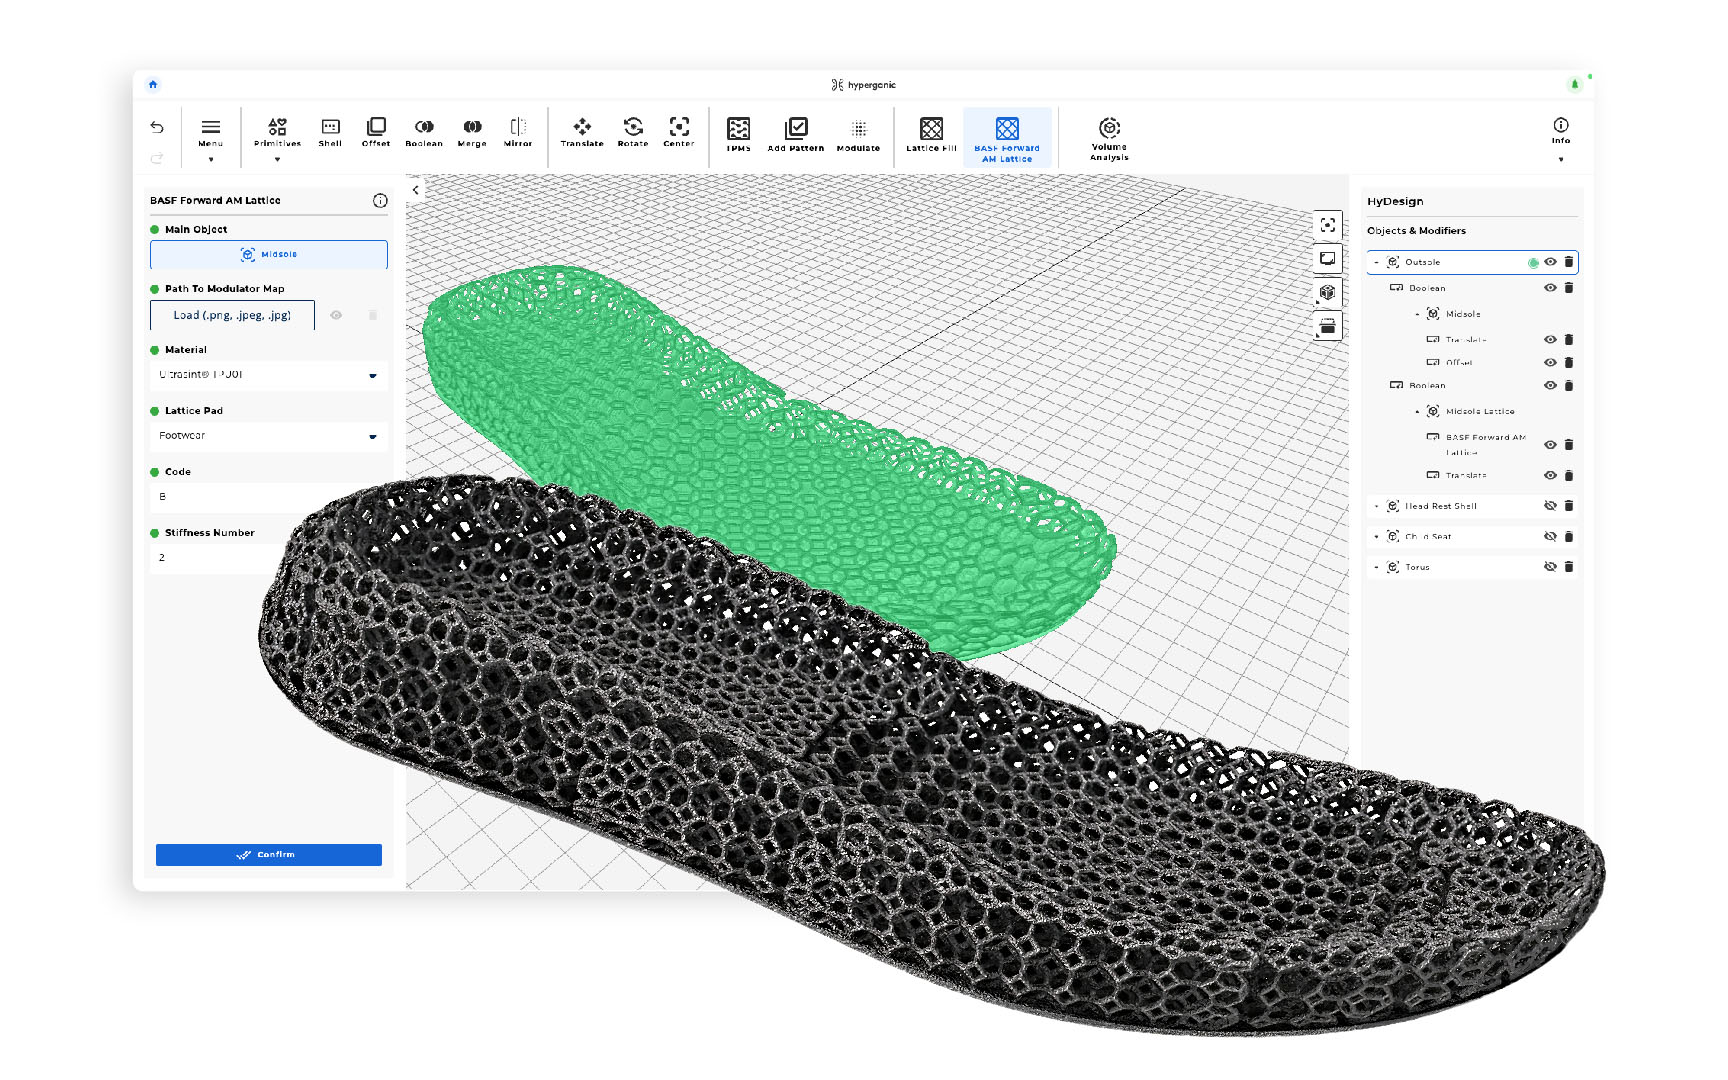Toggle visibility of first Boolean modifier

click(1551, 288)
